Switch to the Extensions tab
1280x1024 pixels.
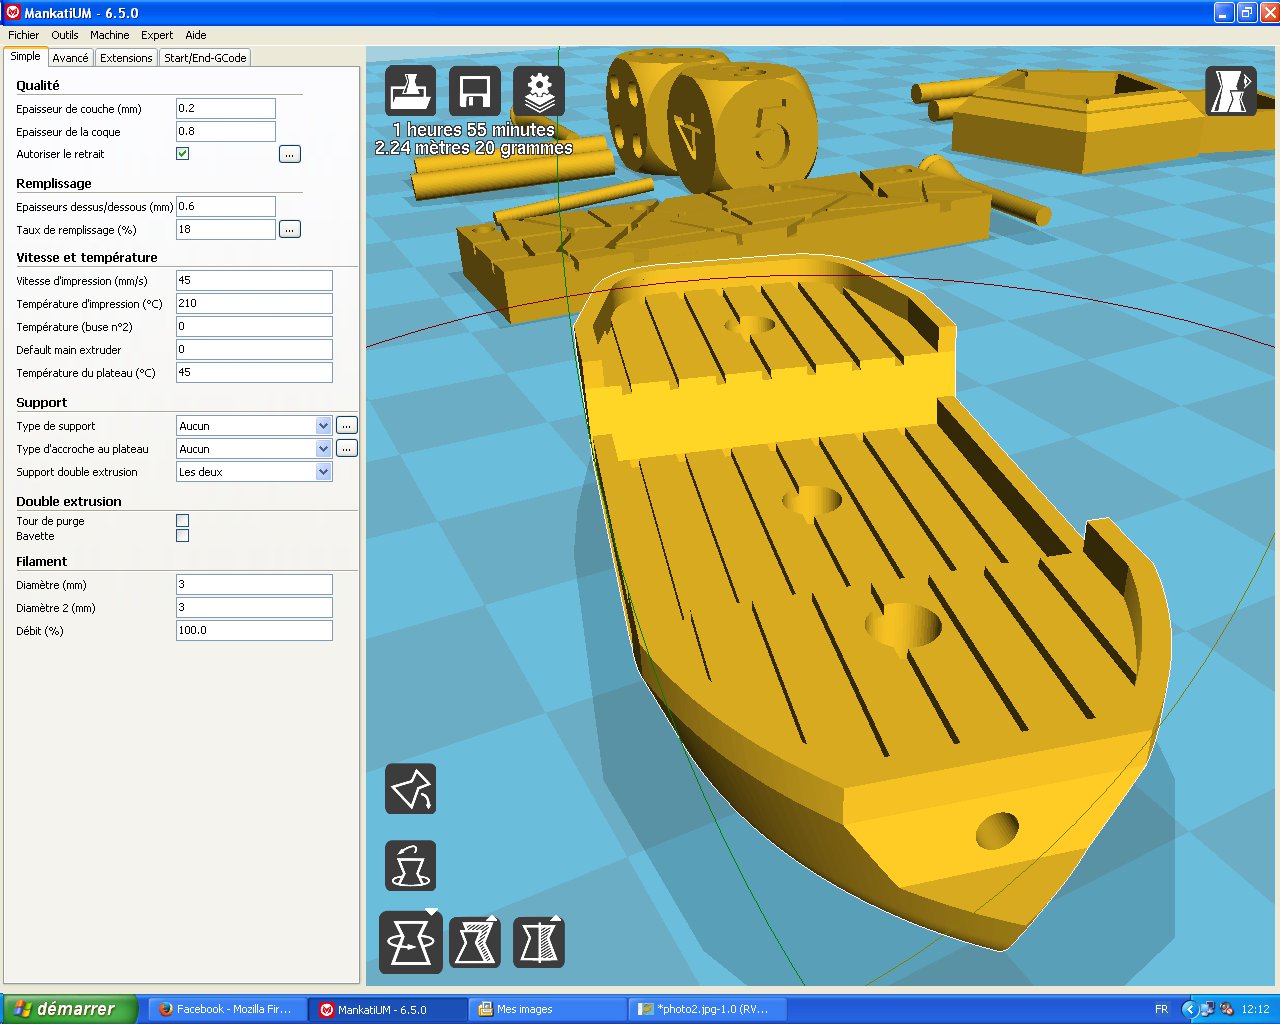(x=126, y=58)
